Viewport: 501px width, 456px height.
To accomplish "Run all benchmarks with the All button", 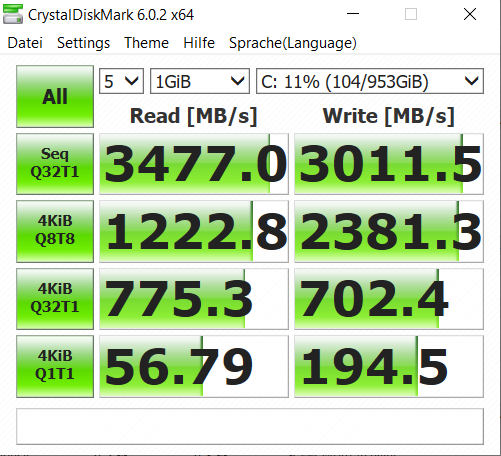I will 55,97.
